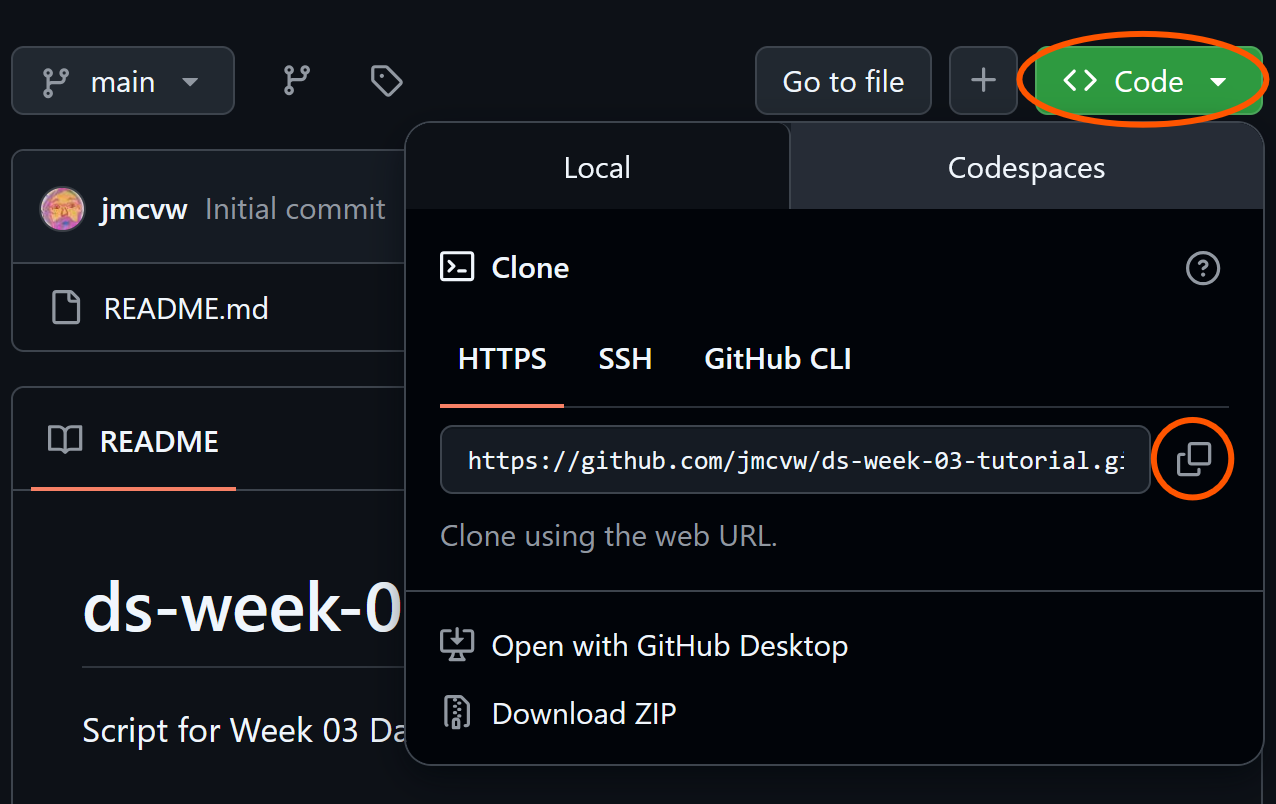Click the branches icon next to main

[297, 81]
